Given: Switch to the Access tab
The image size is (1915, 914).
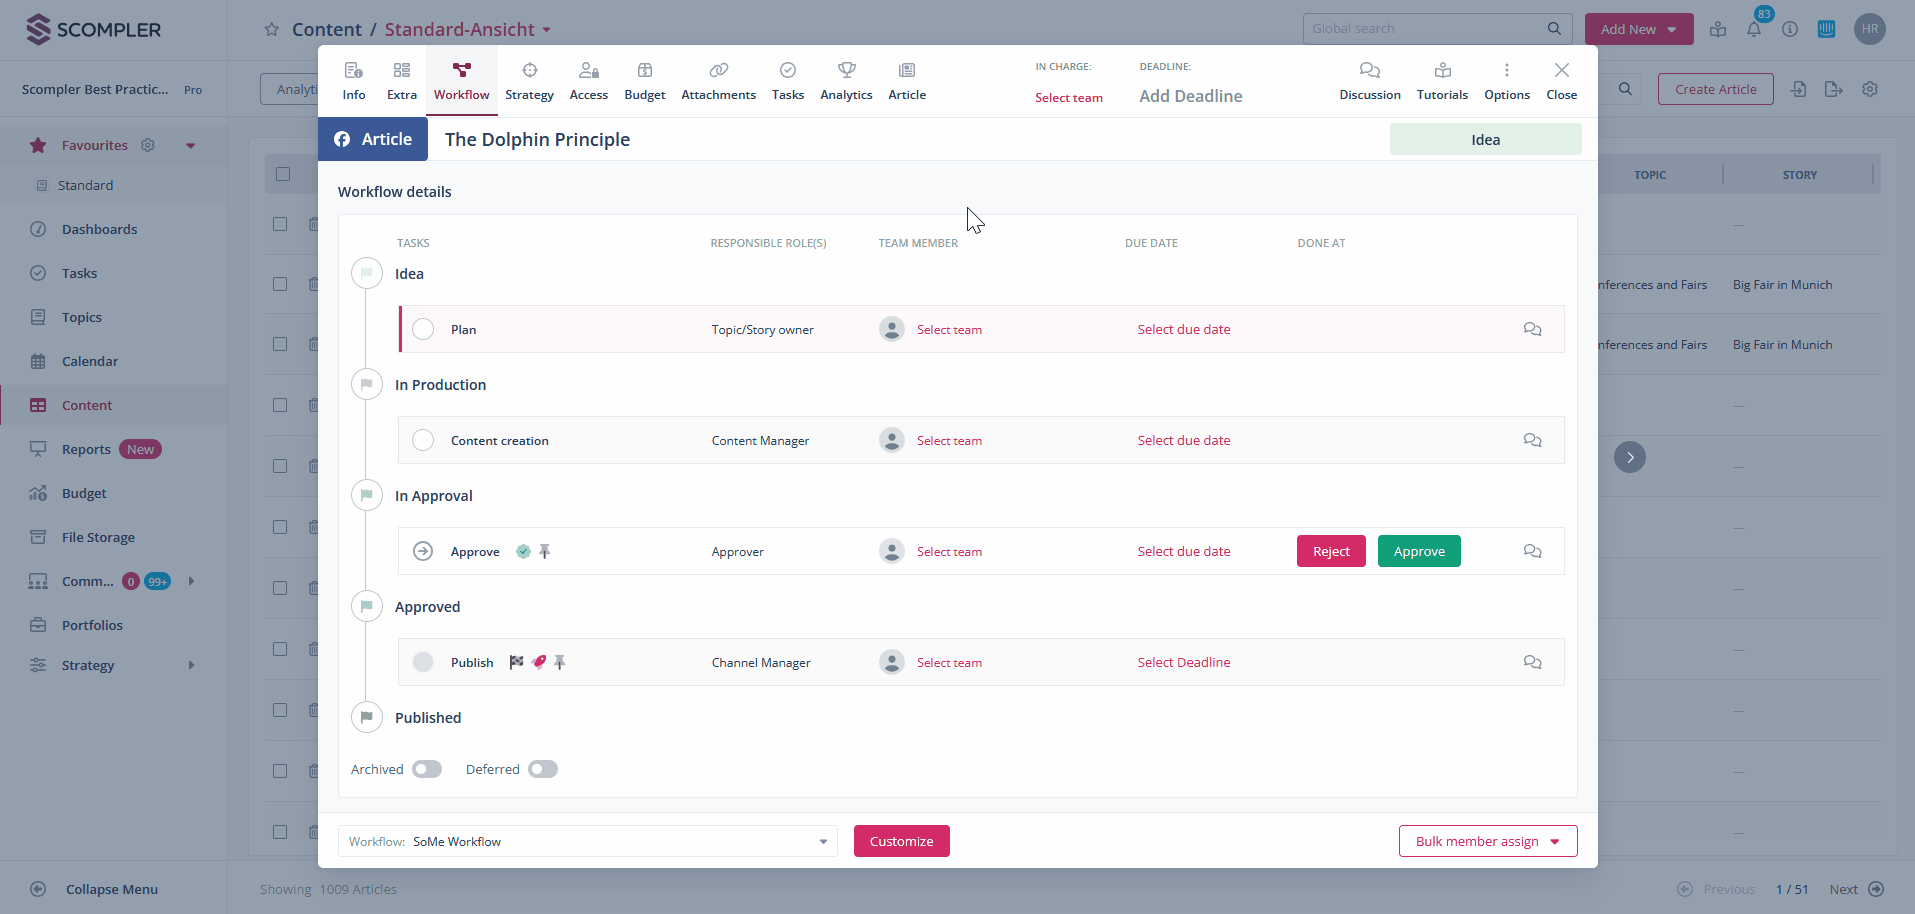Looking at the screenshot, I should pyautogui.click(x=588, y=81).
